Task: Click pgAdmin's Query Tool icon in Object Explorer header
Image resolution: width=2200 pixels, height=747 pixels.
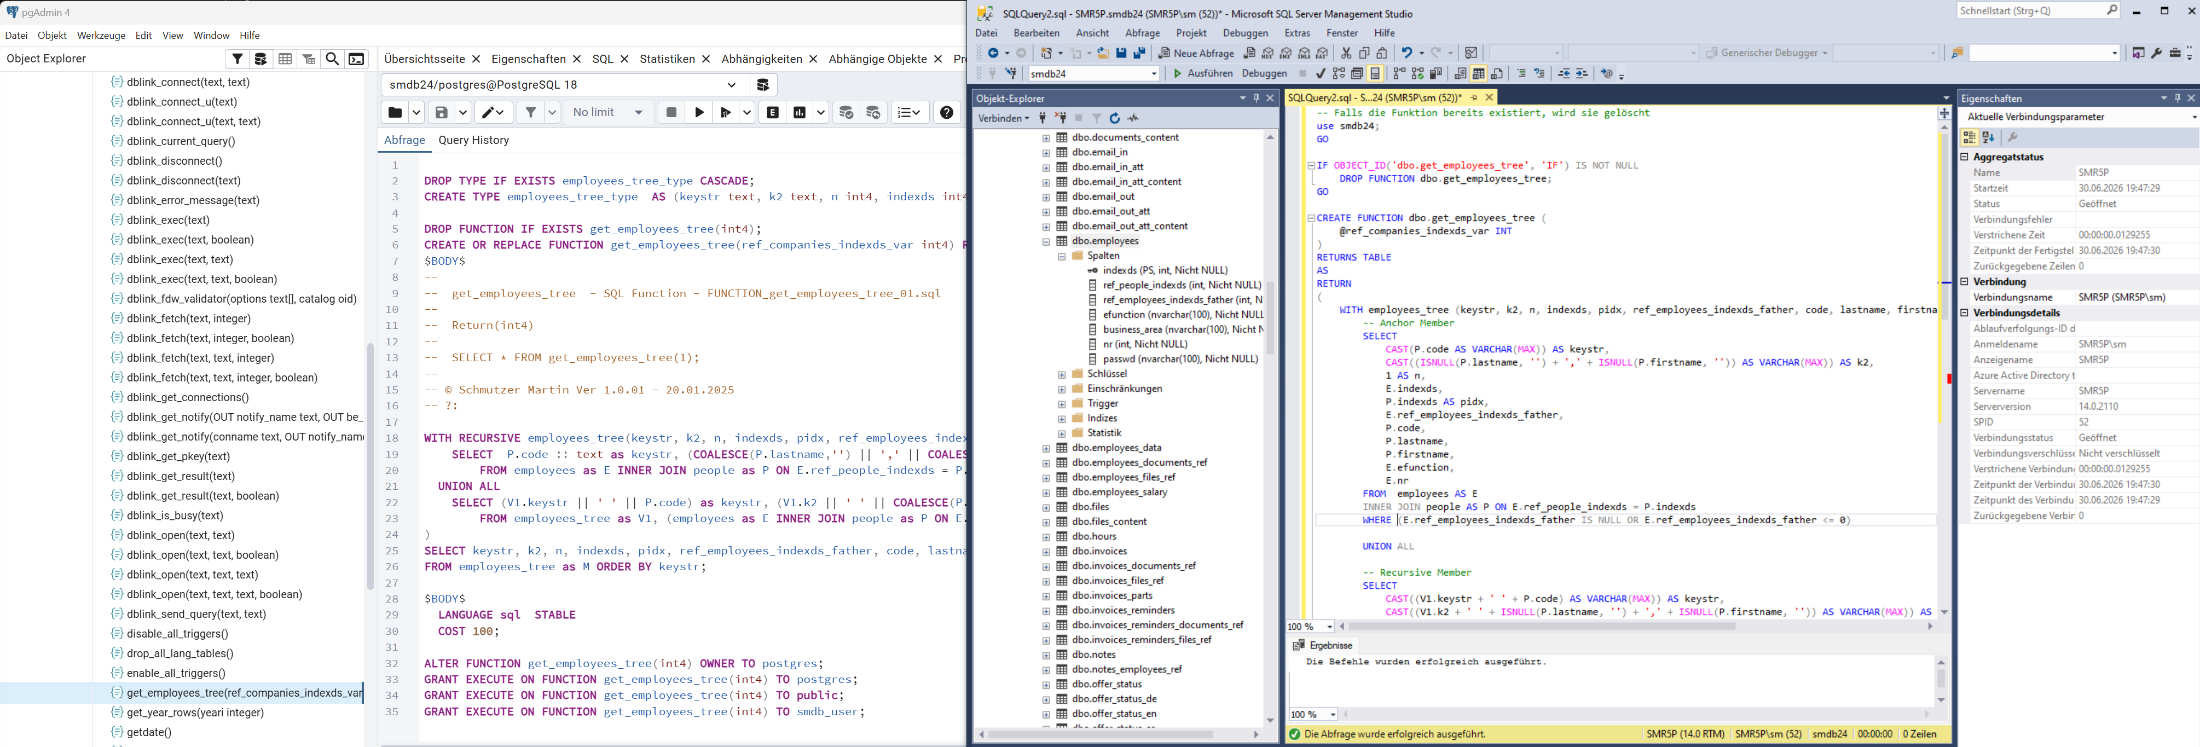Action: click(x=357, y=59)
